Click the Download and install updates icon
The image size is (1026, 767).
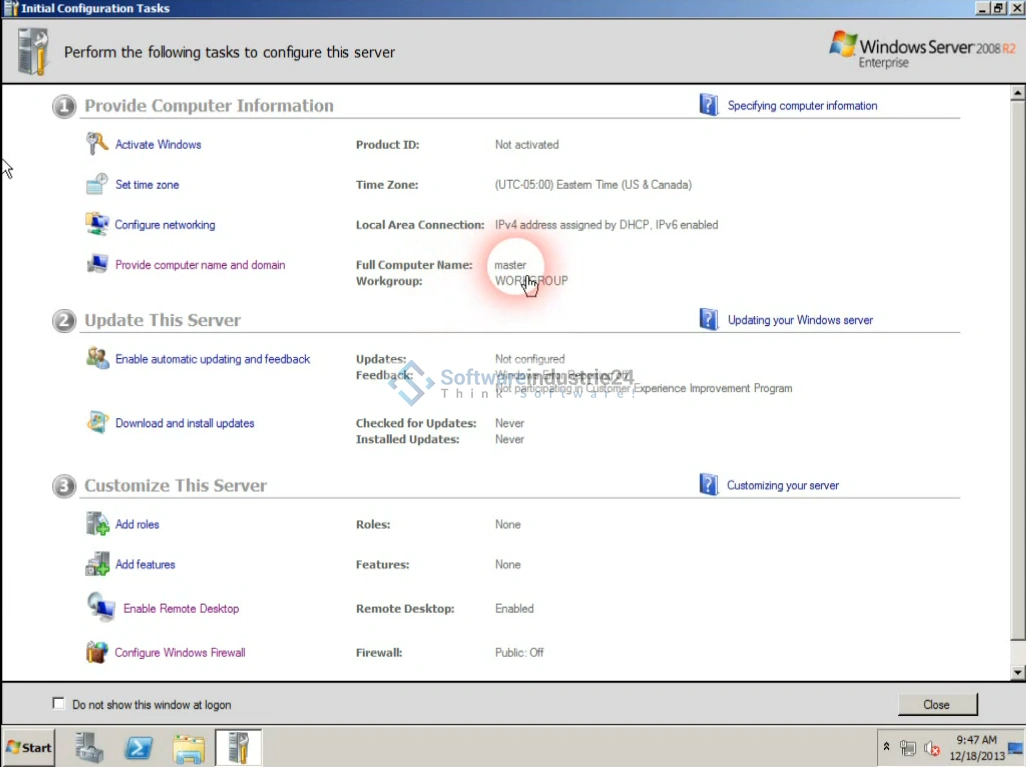coord(96,423)
